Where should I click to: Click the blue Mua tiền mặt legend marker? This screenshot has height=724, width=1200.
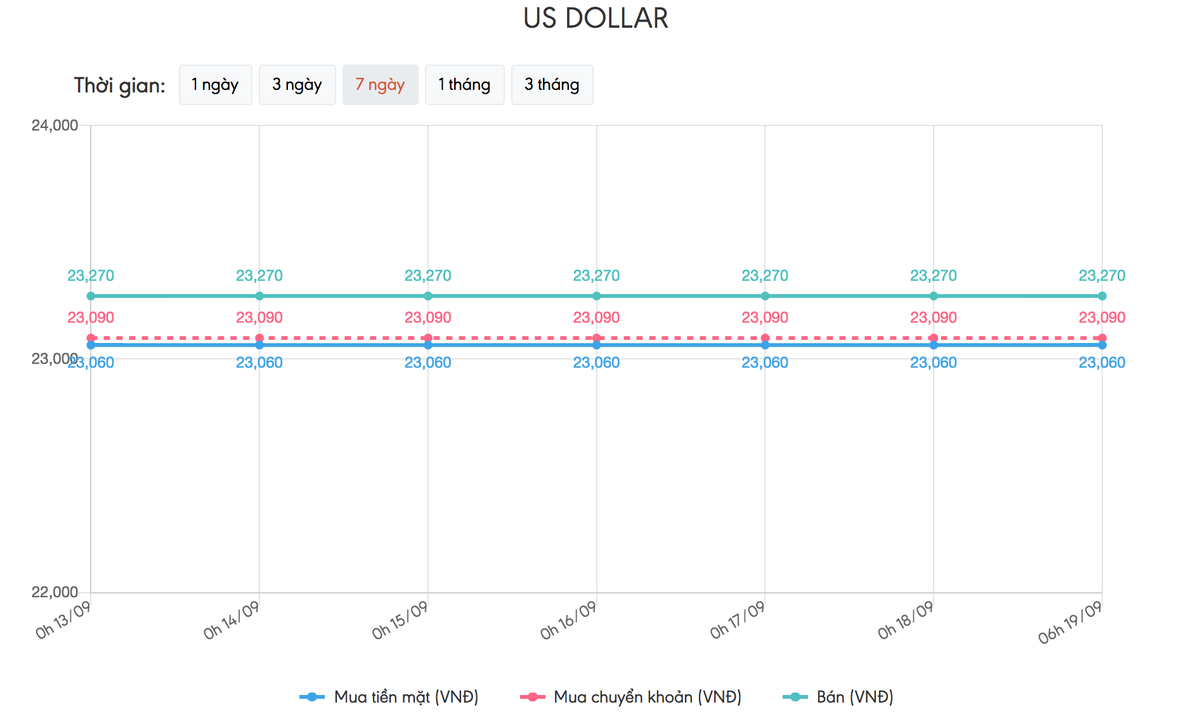pyautogui.click(x=312, y=697)
